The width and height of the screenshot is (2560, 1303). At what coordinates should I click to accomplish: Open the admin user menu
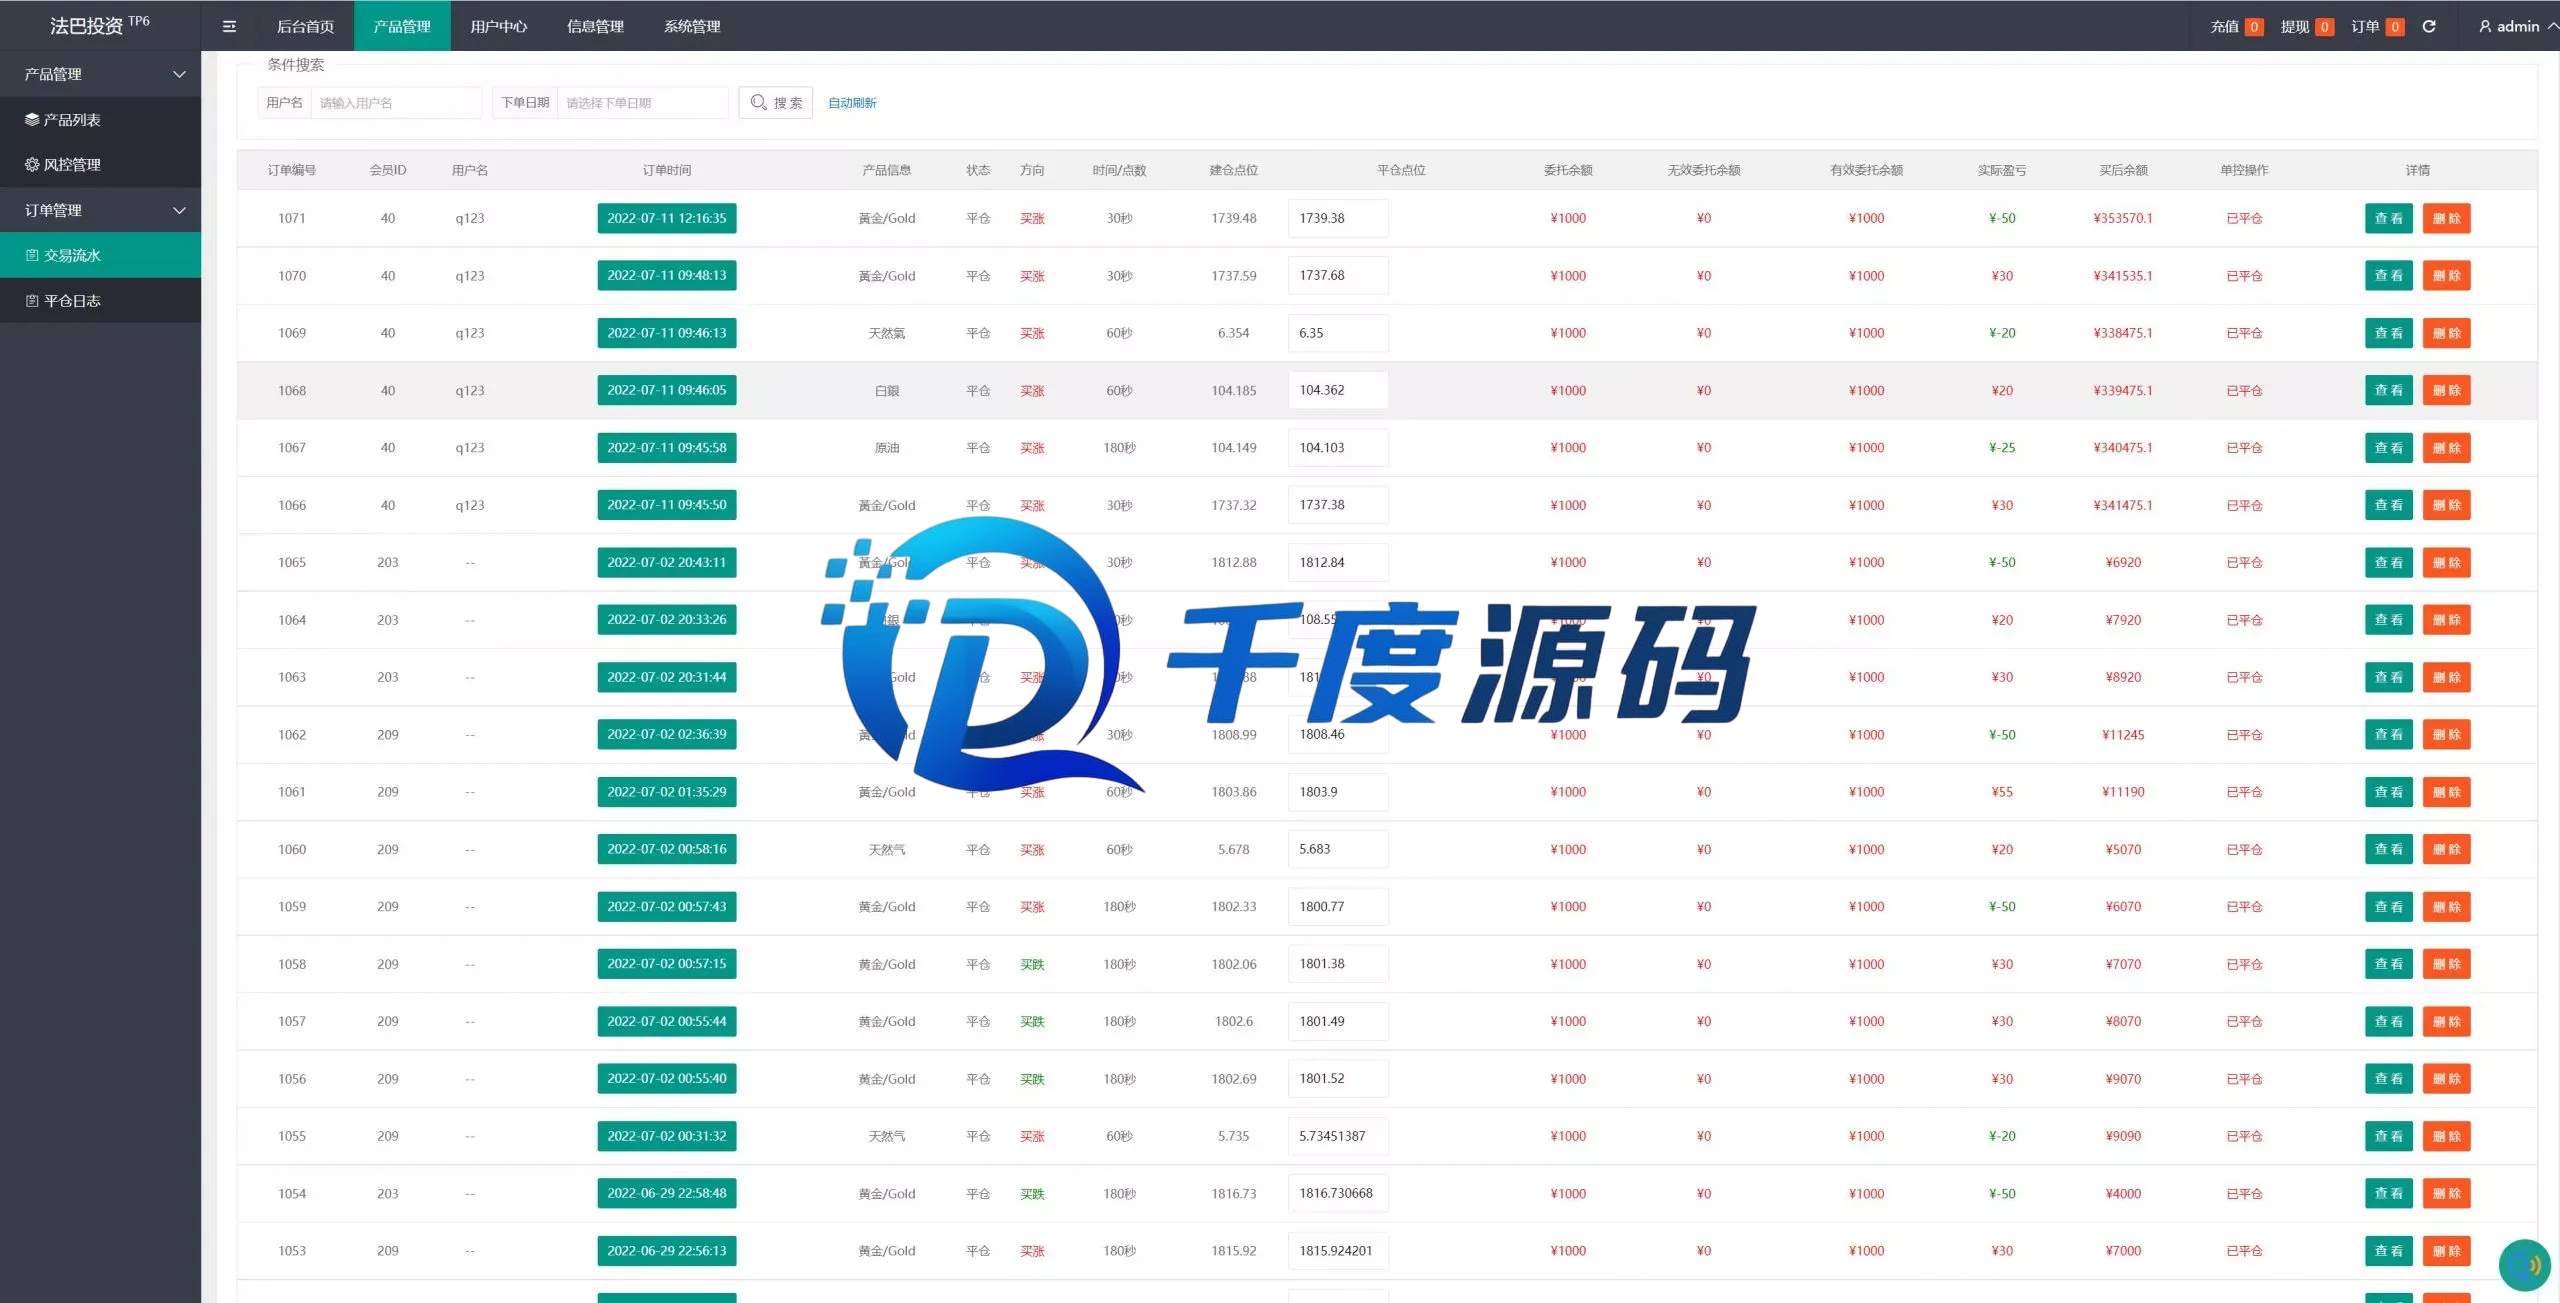click(2516, 26)
